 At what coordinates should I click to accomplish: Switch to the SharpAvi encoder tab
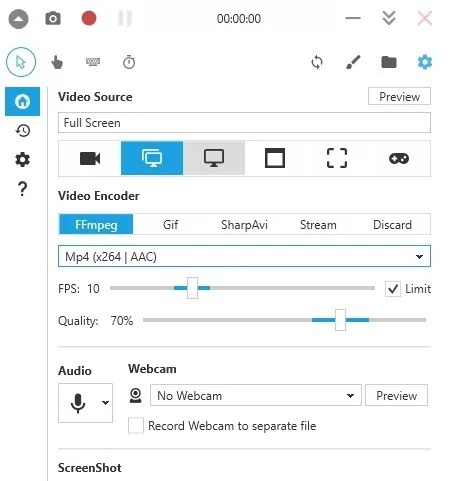(244, 224)
